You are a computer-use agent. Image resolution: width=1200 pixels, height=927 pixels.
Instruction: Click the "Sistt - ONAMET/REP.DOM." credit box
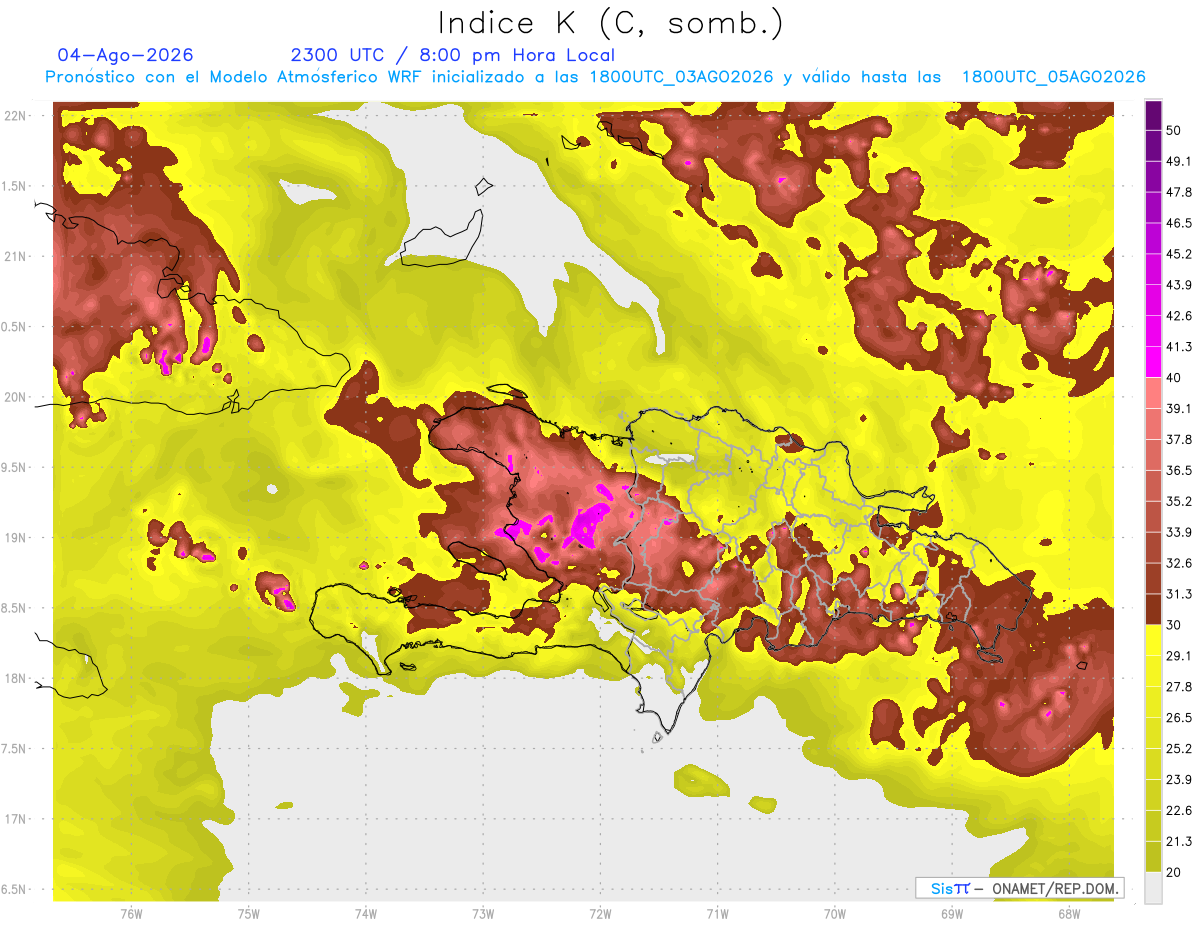coord(1019,888)
